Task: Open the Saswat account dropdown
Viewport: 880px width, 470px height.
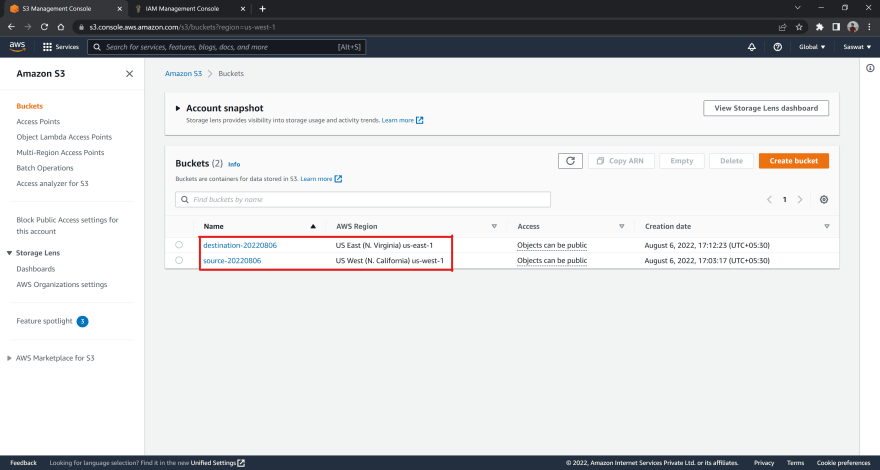Action: coord(857,47)
